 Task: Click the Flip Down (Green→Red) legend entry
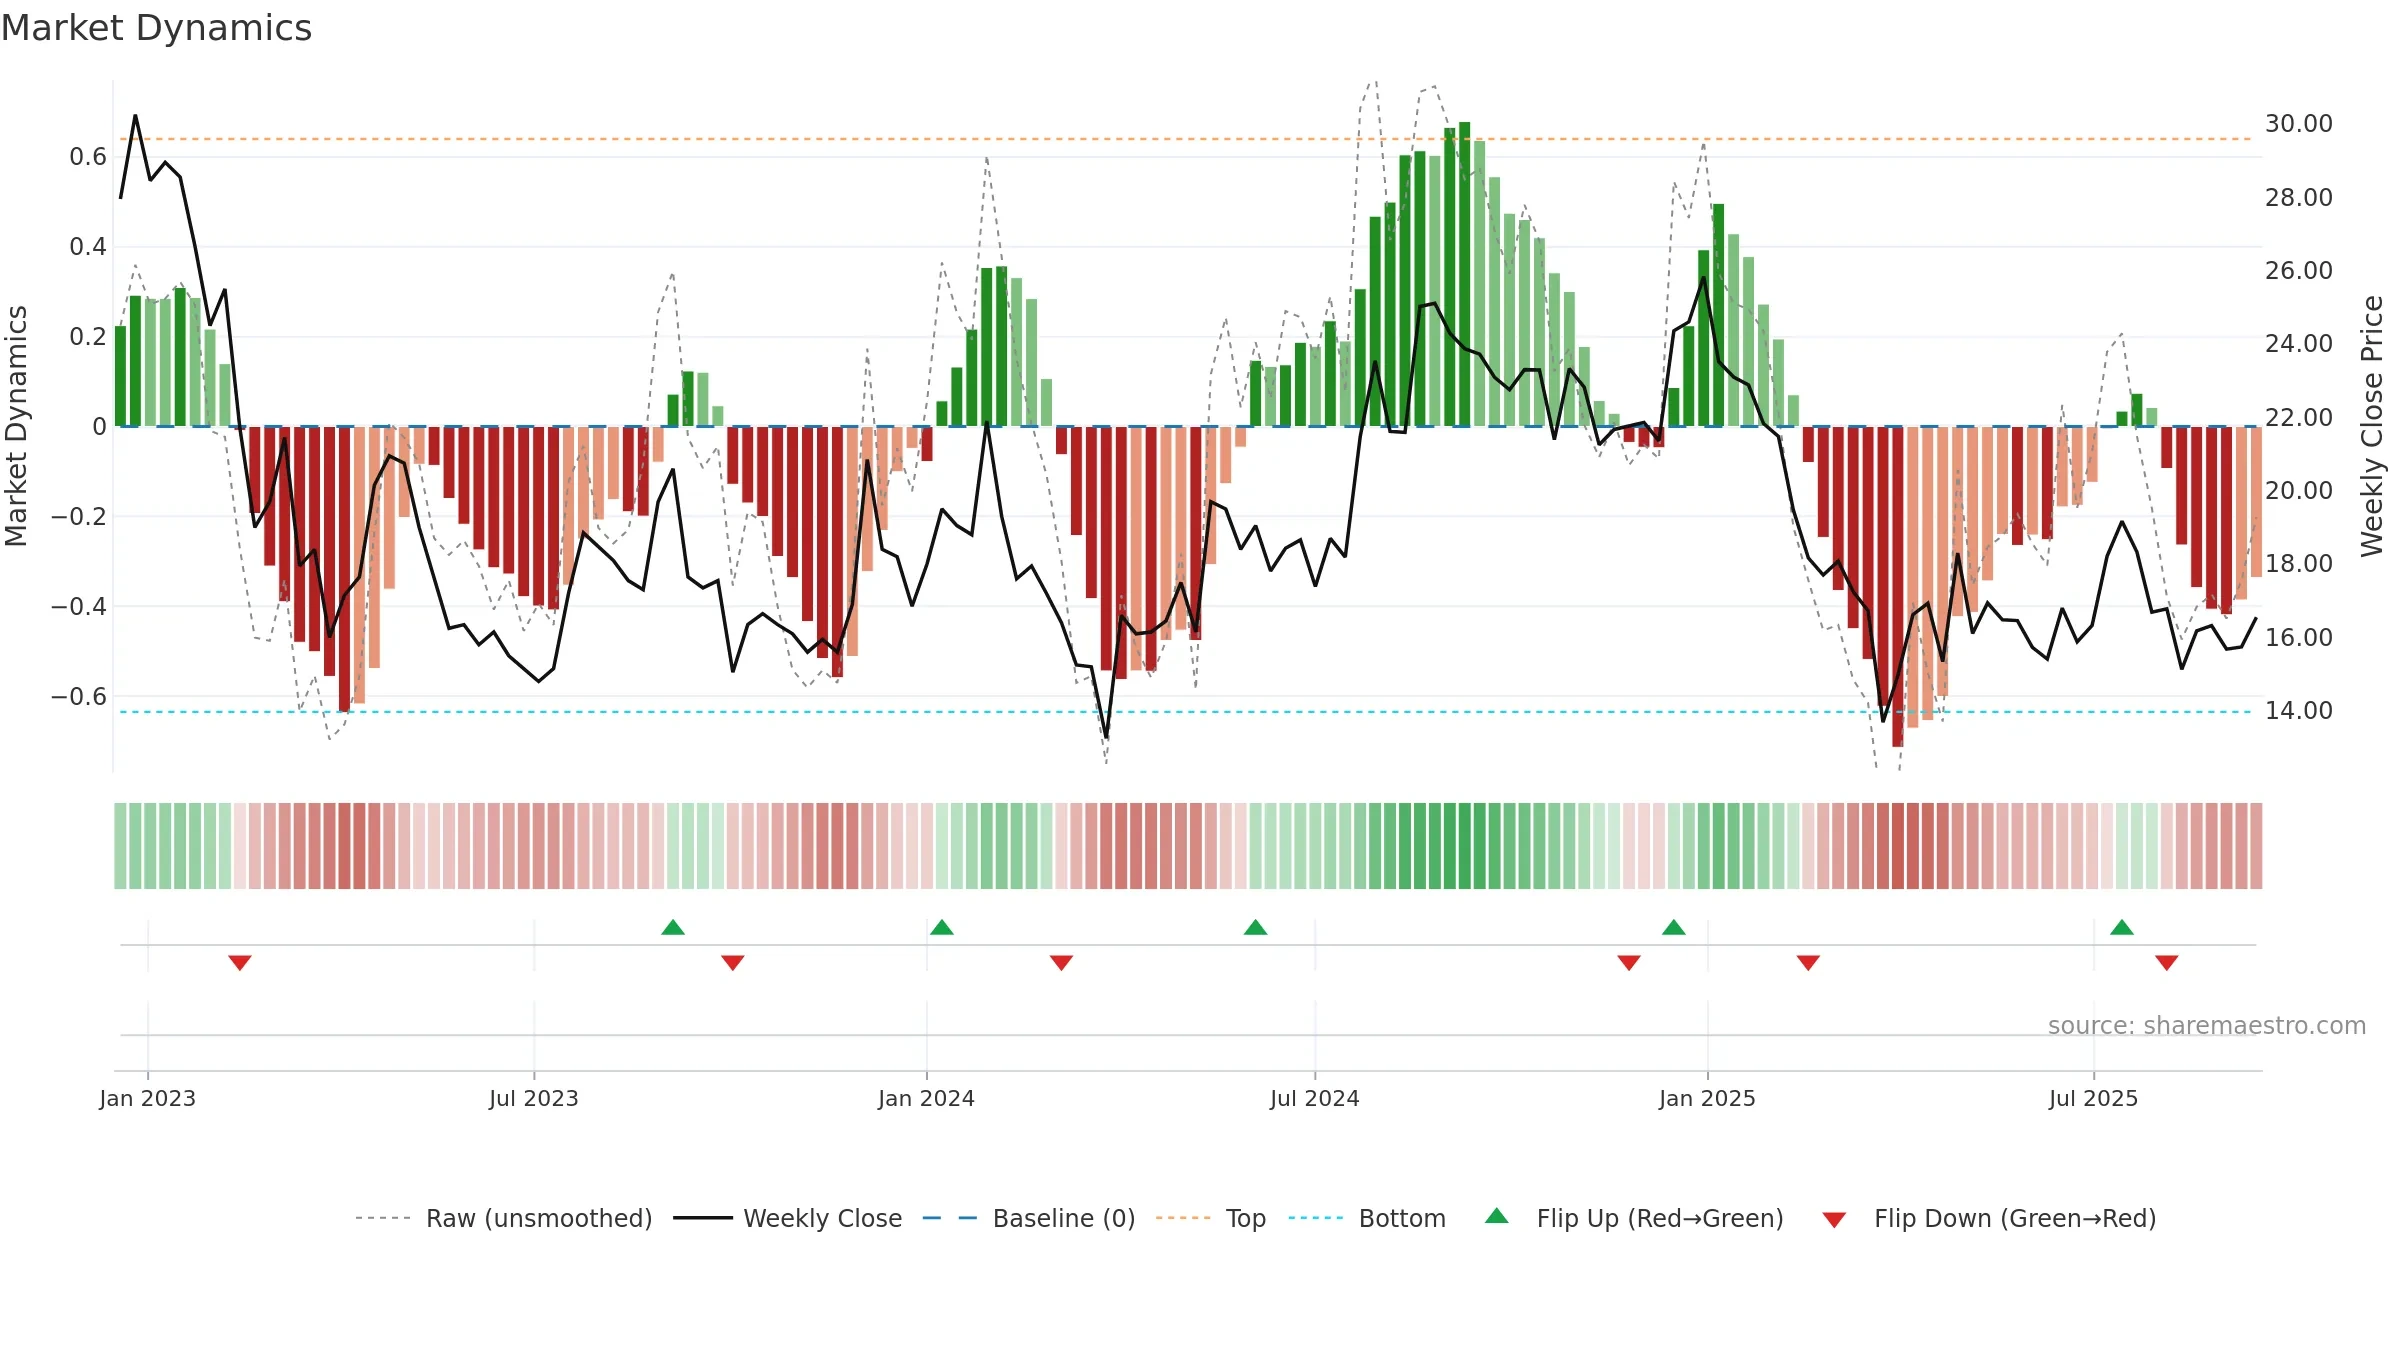tap(1989, 1218)
